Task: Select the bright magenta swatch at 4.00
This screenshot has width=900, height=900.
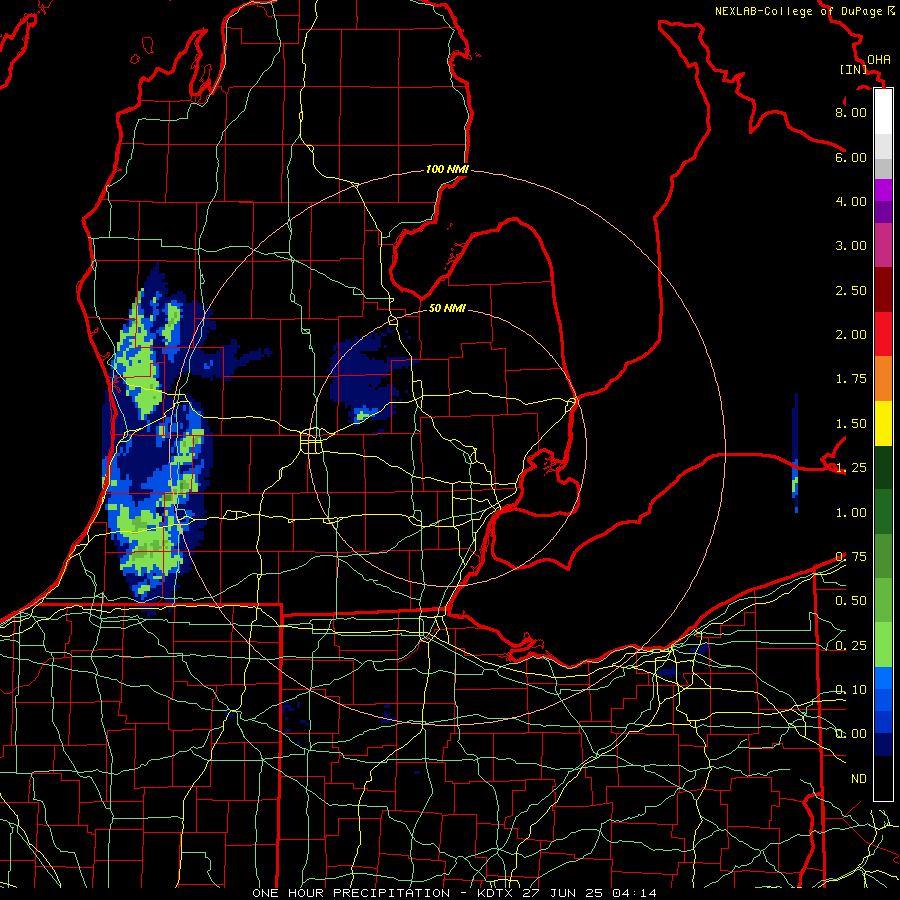Action: (x=883, y=190)
